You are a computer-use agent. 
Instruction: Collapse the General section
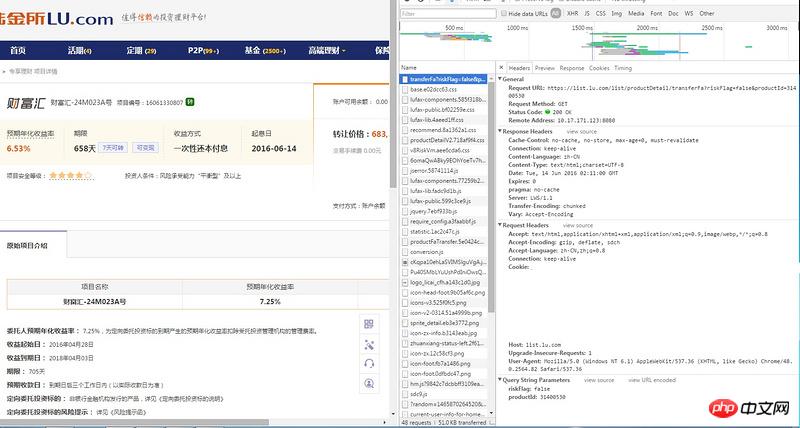500,79
